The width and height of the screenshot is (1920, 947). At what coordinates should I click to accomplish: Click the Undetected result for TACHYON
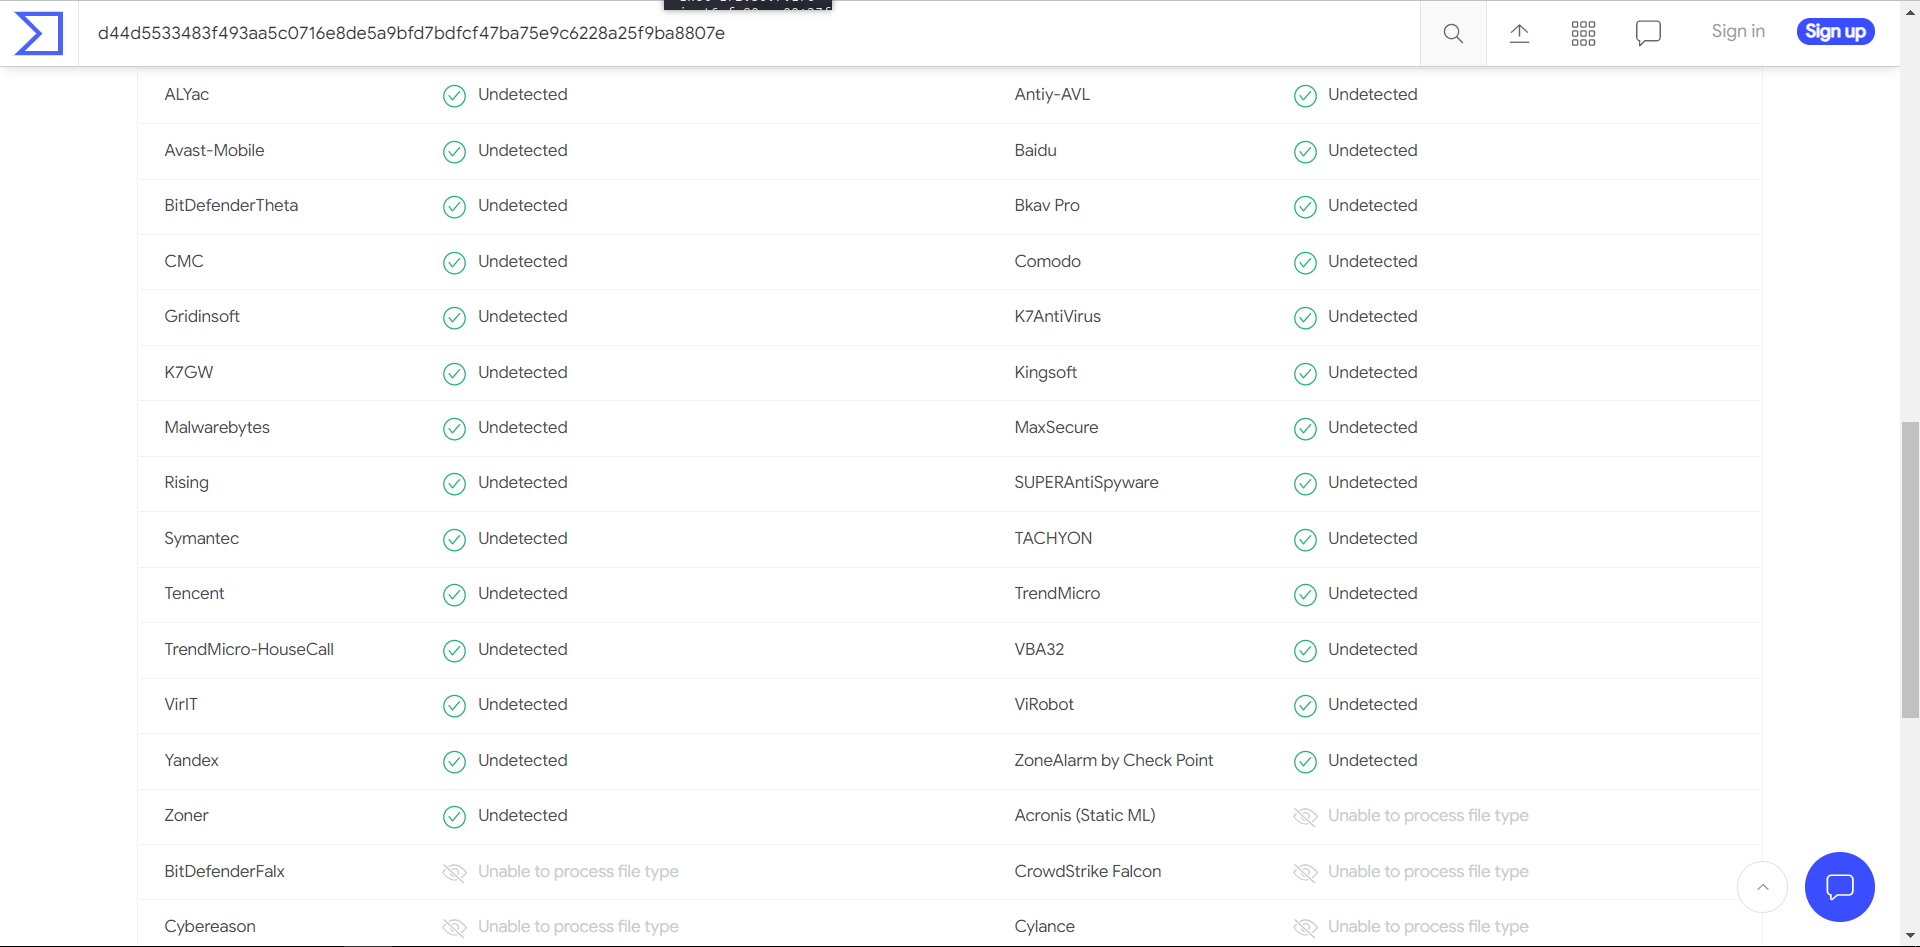(1373, 538)
